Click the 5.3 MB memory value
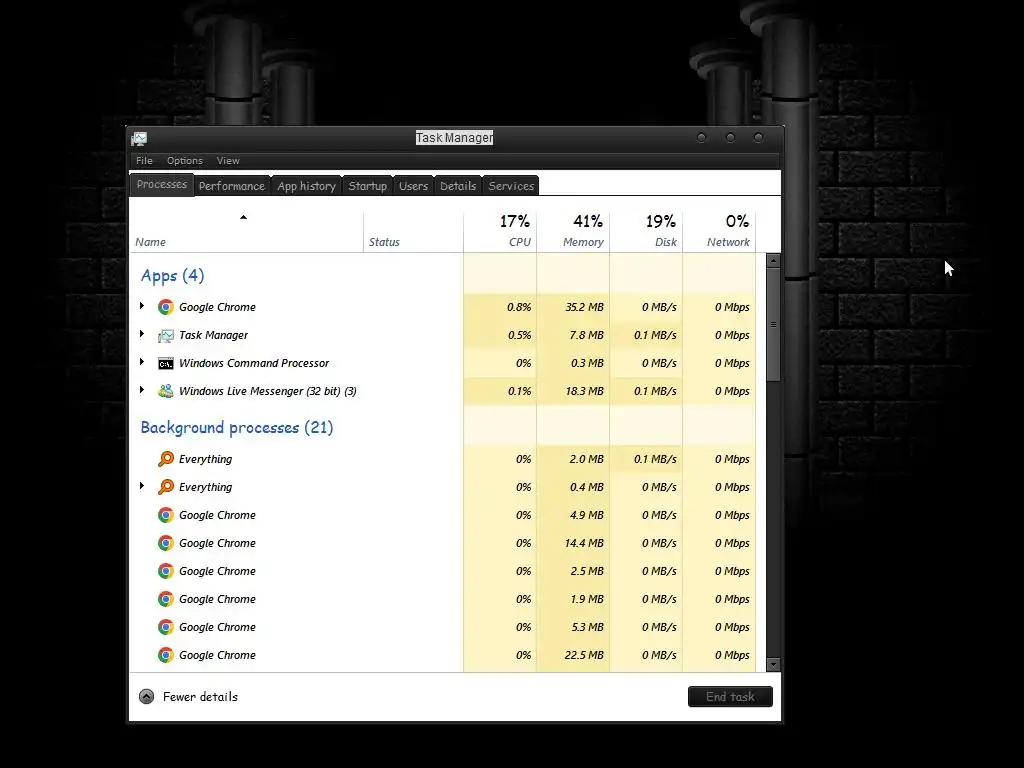This screenshot has width=1024, height=768. click(x=587, y=627)
